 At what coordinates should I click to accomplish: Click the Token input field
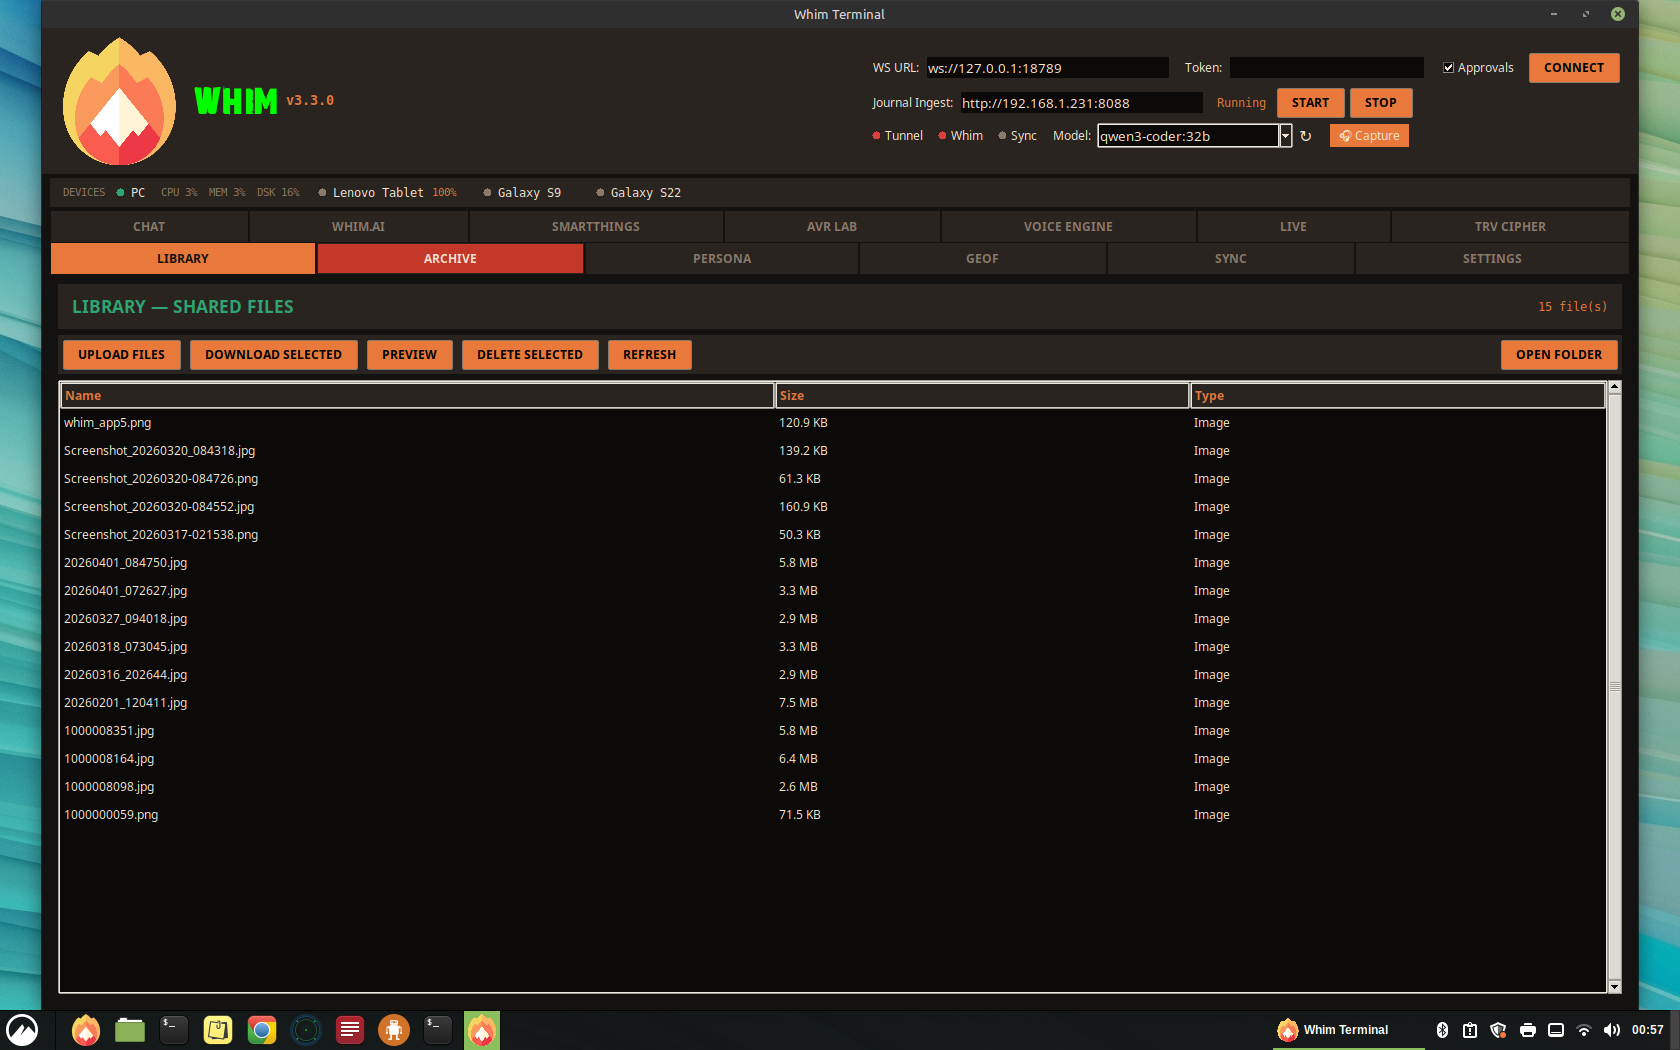pyautogui.click(x=1326, y=68)
